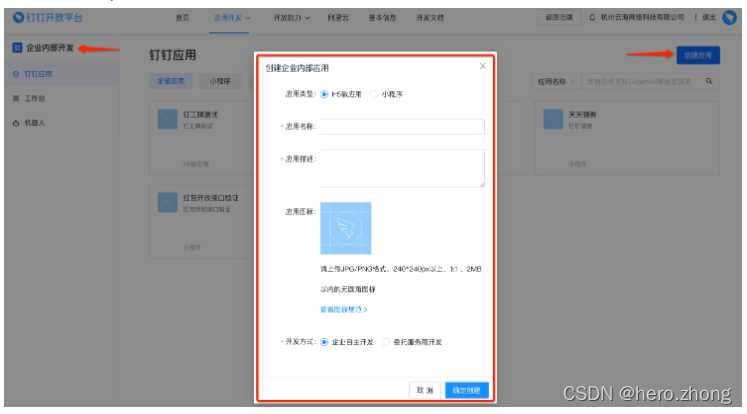Select 机器人 in the sidebar

coord(61,123)
